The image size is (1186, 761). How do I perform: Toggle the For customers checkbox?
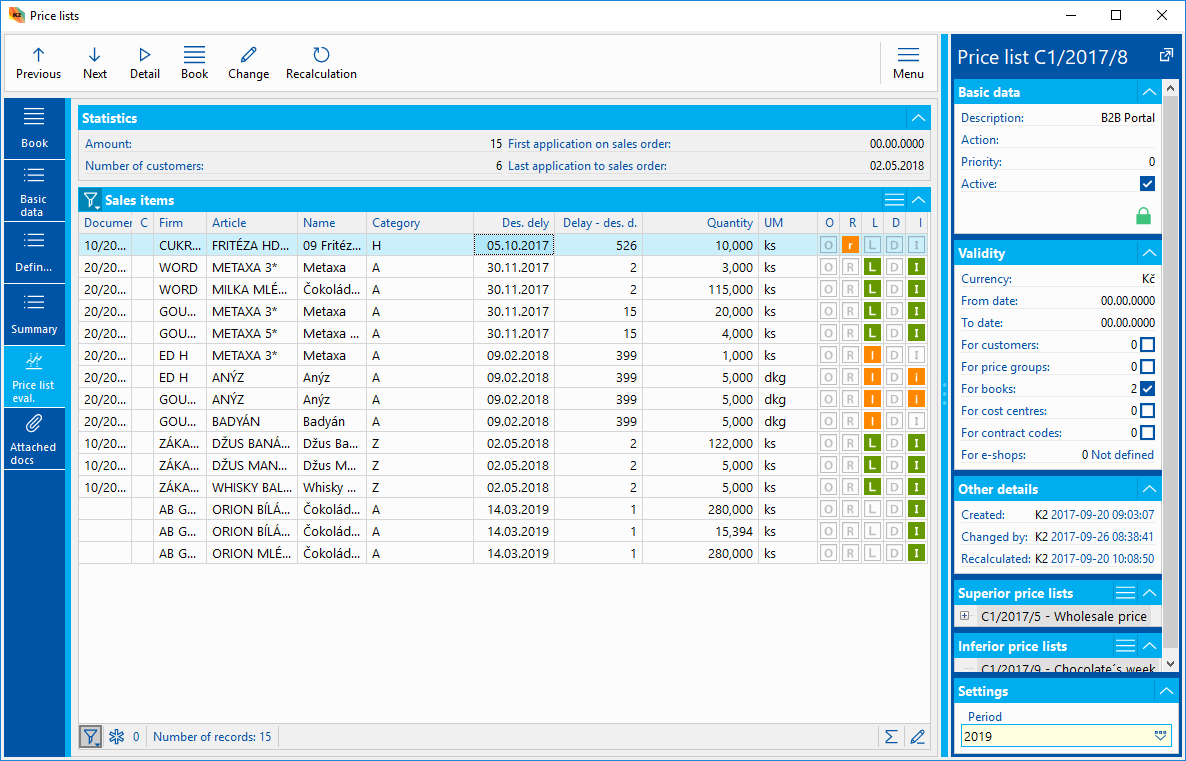1147,345
